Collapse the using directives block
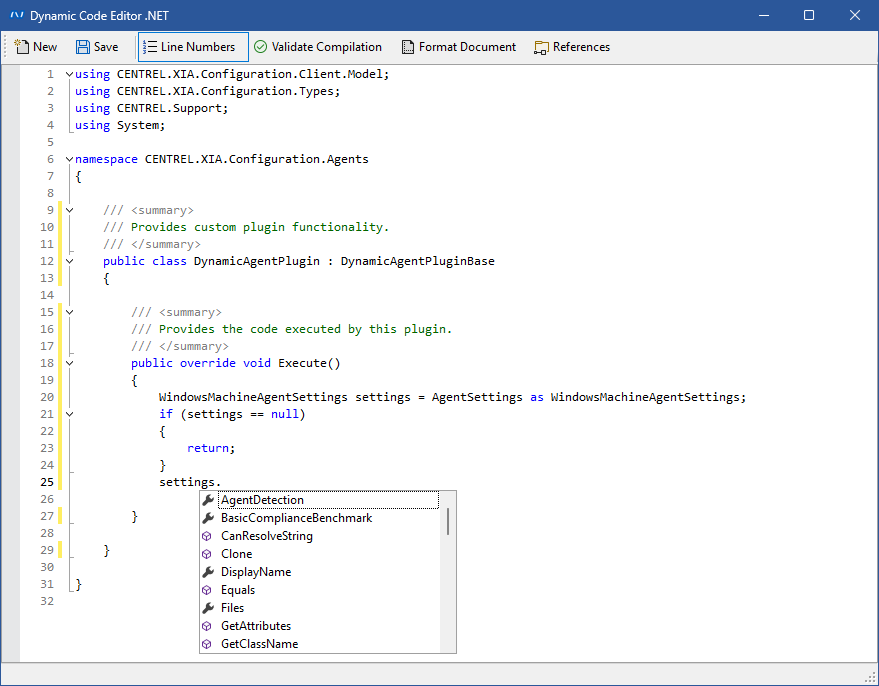The image size is (879, 686). pyautogui.click(x=69, y=75)
